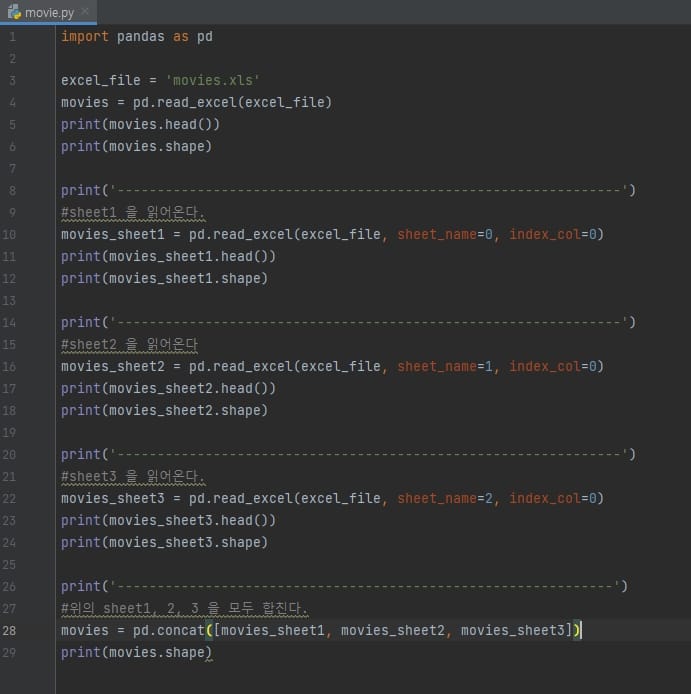Click the '#sheet1' comment on line 9
The width and height of the screenshot is (691, 694).
point(133,213)
